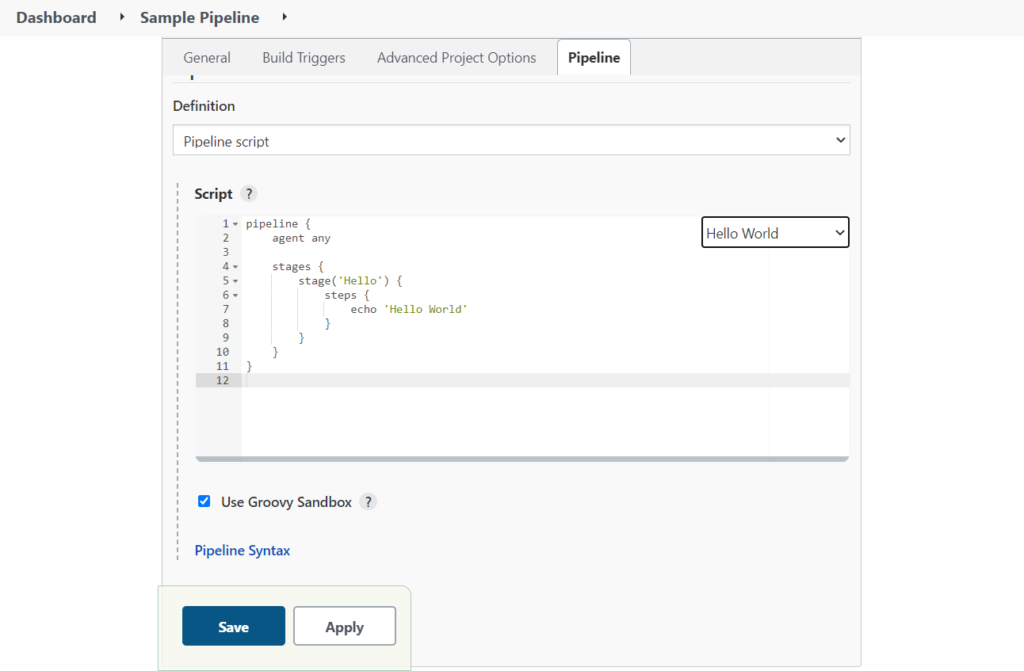Click the Groovy Sandbox help icon
This screenshot has height=671, width=1024.
(x=368, y=501)
